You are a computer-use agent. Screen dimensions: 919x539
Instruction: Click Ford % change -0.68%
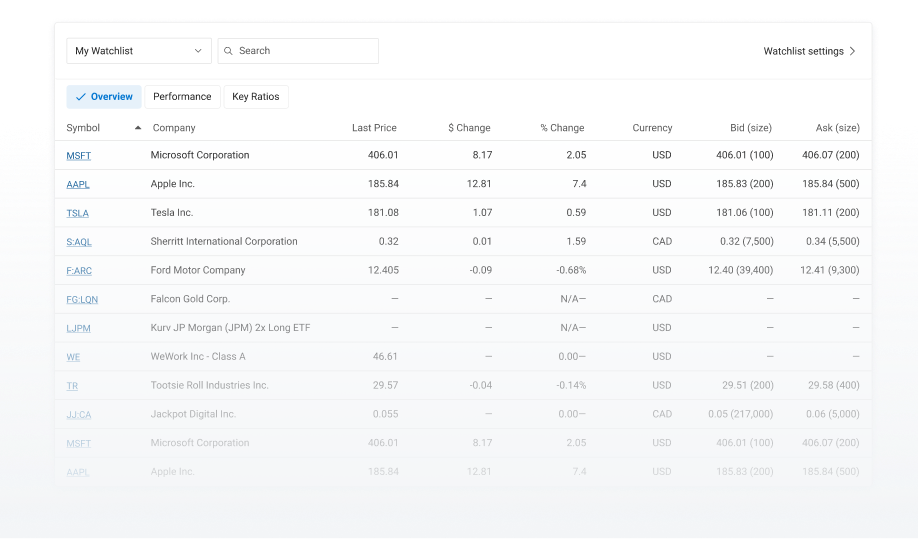[571, 270]
